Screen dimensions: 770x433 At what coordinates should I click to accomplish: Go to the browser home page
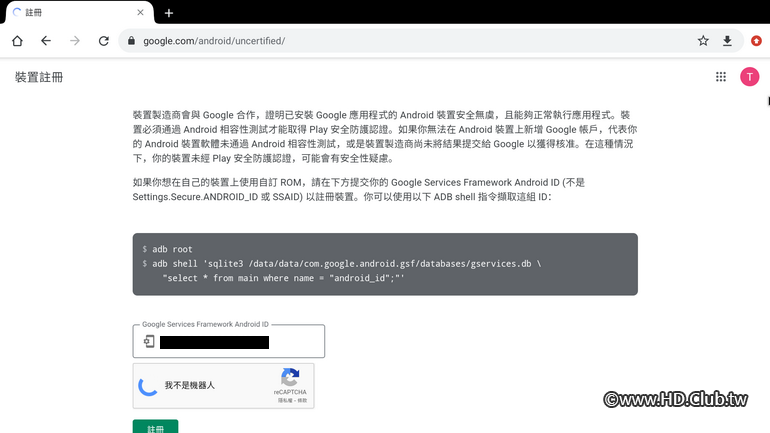pos(18,41)
